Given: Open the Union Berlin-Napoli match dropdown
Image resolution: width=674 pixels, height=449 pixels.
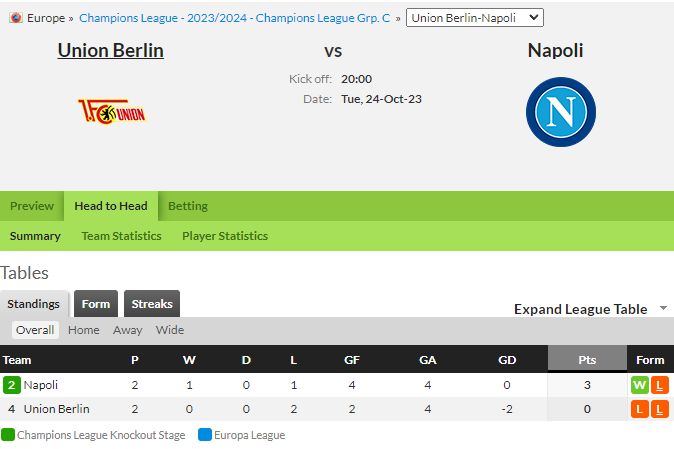Looking at the screenshot, I should [475, 18].
